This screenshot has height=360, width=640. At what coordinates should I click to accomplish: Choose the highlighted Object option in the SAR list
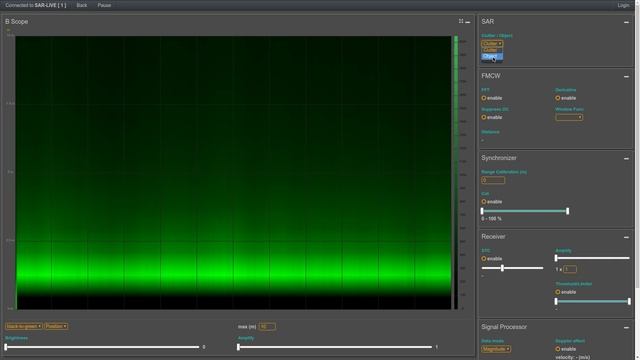coord(492,56)
